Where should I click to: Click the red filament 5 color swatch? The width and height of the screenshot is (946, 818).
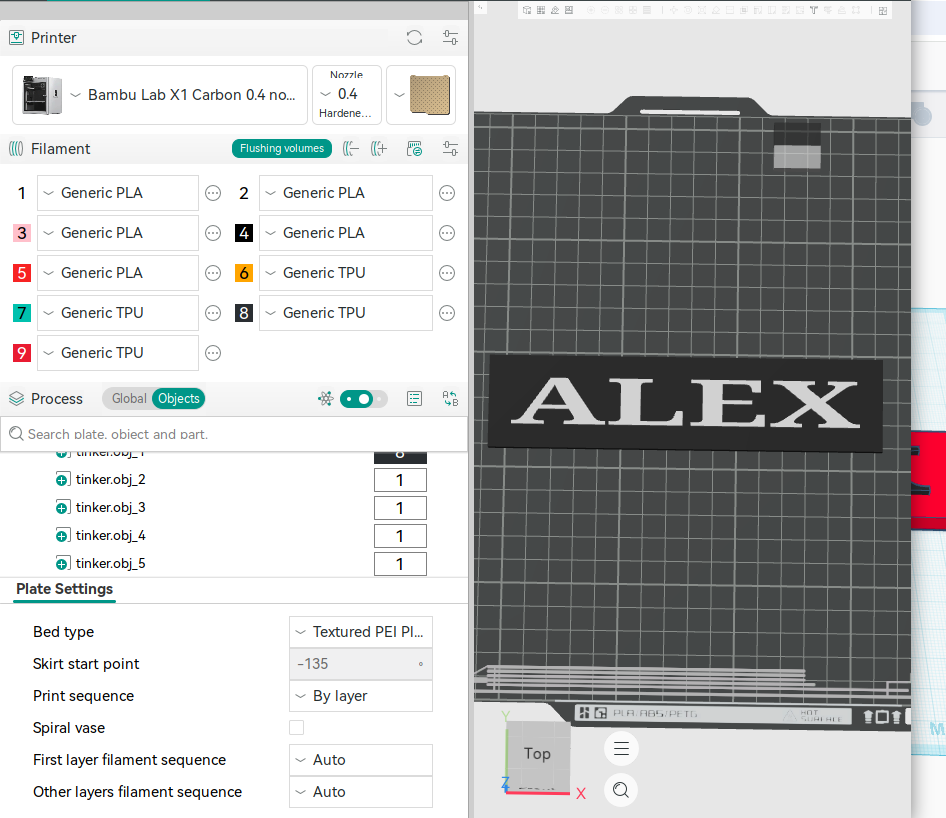[x=22, y=273]
